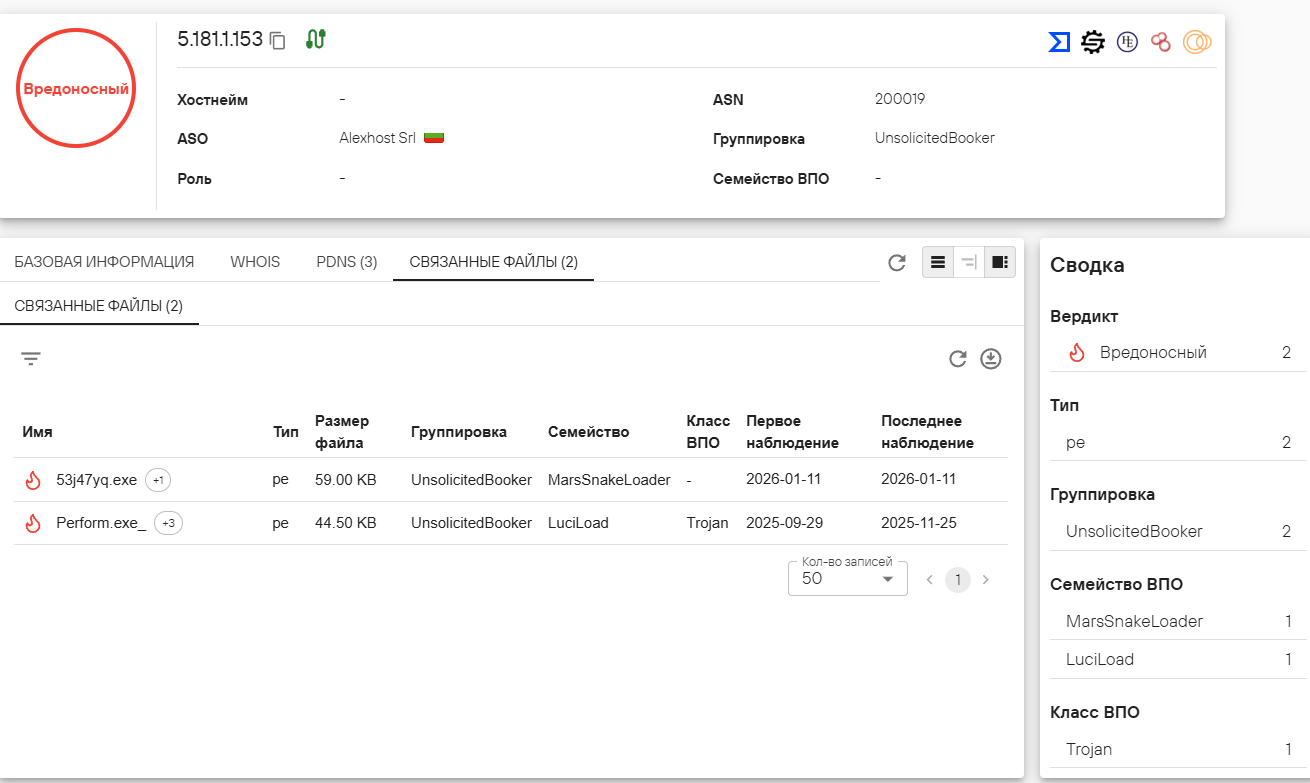Download the related files list
1310x783 pixels.
[x=991, y=359]
